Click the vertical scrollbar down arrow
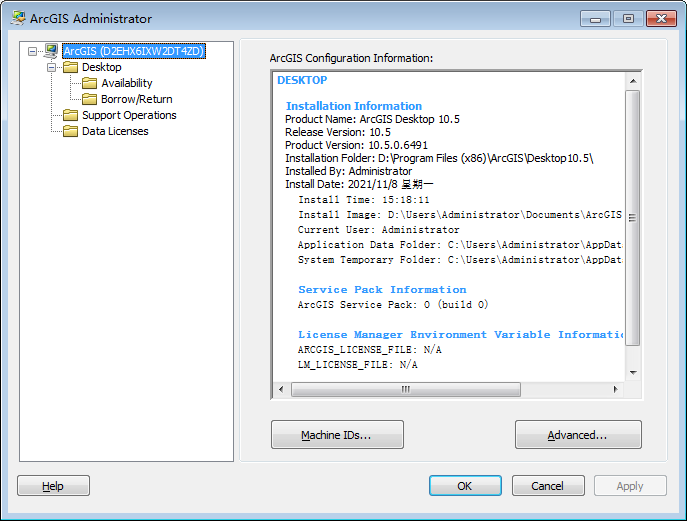The height and width of the screenshot is (521, 687). click(633, 373)
